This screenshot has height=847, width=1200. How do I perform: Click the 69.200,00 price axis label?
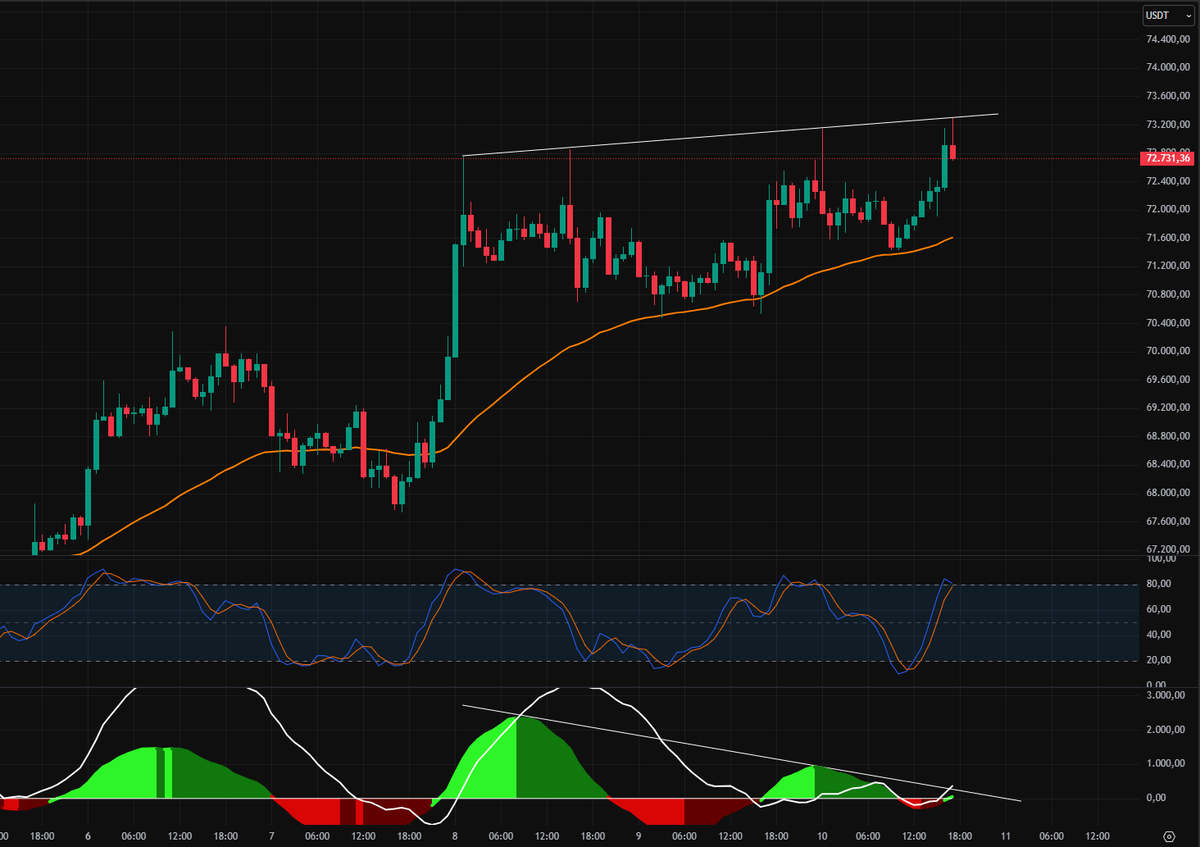coord(1168,408)
